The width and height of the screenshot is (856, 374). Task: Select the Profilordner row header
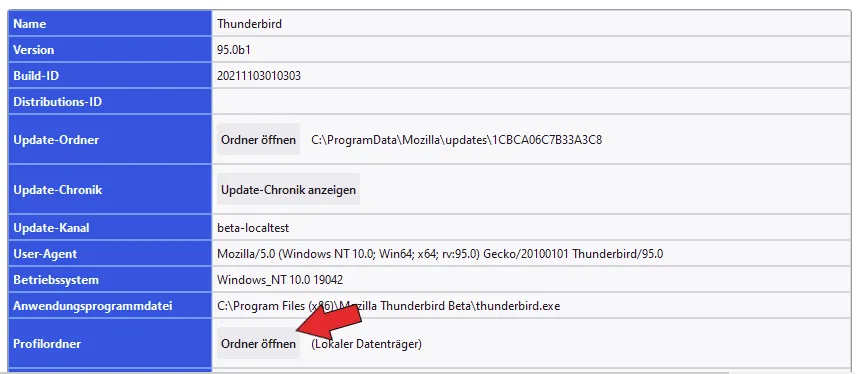[x=110, y=344]
